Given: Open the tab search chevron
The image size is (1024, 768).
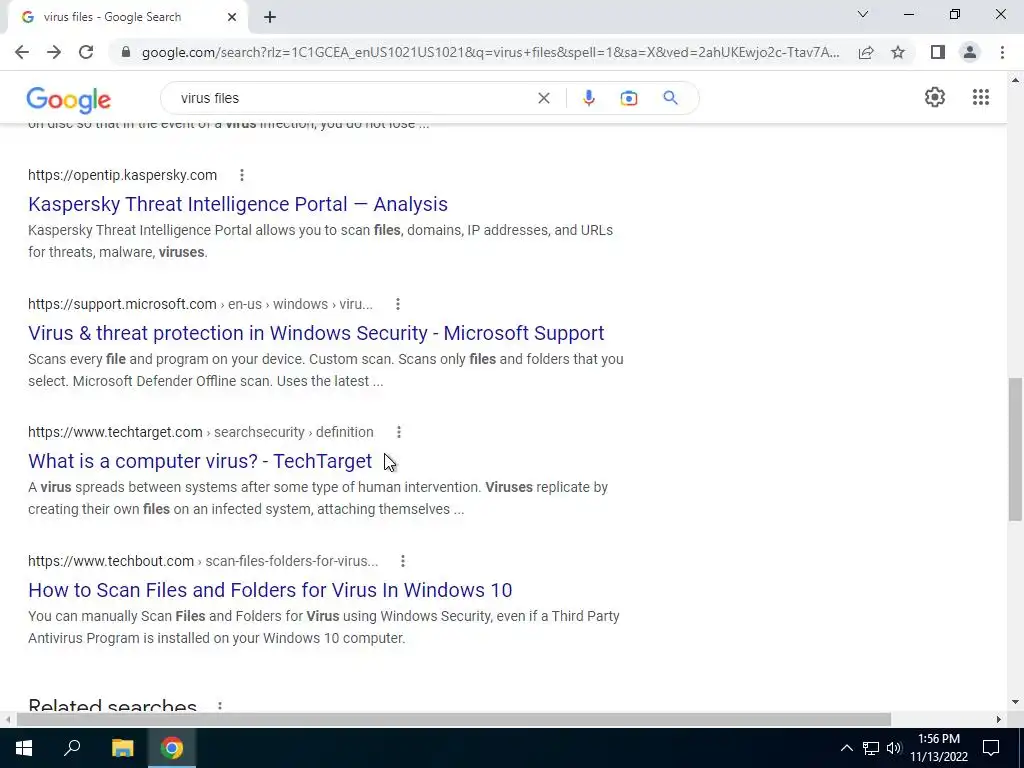Looking at the screenshot, I should point(863,14).
